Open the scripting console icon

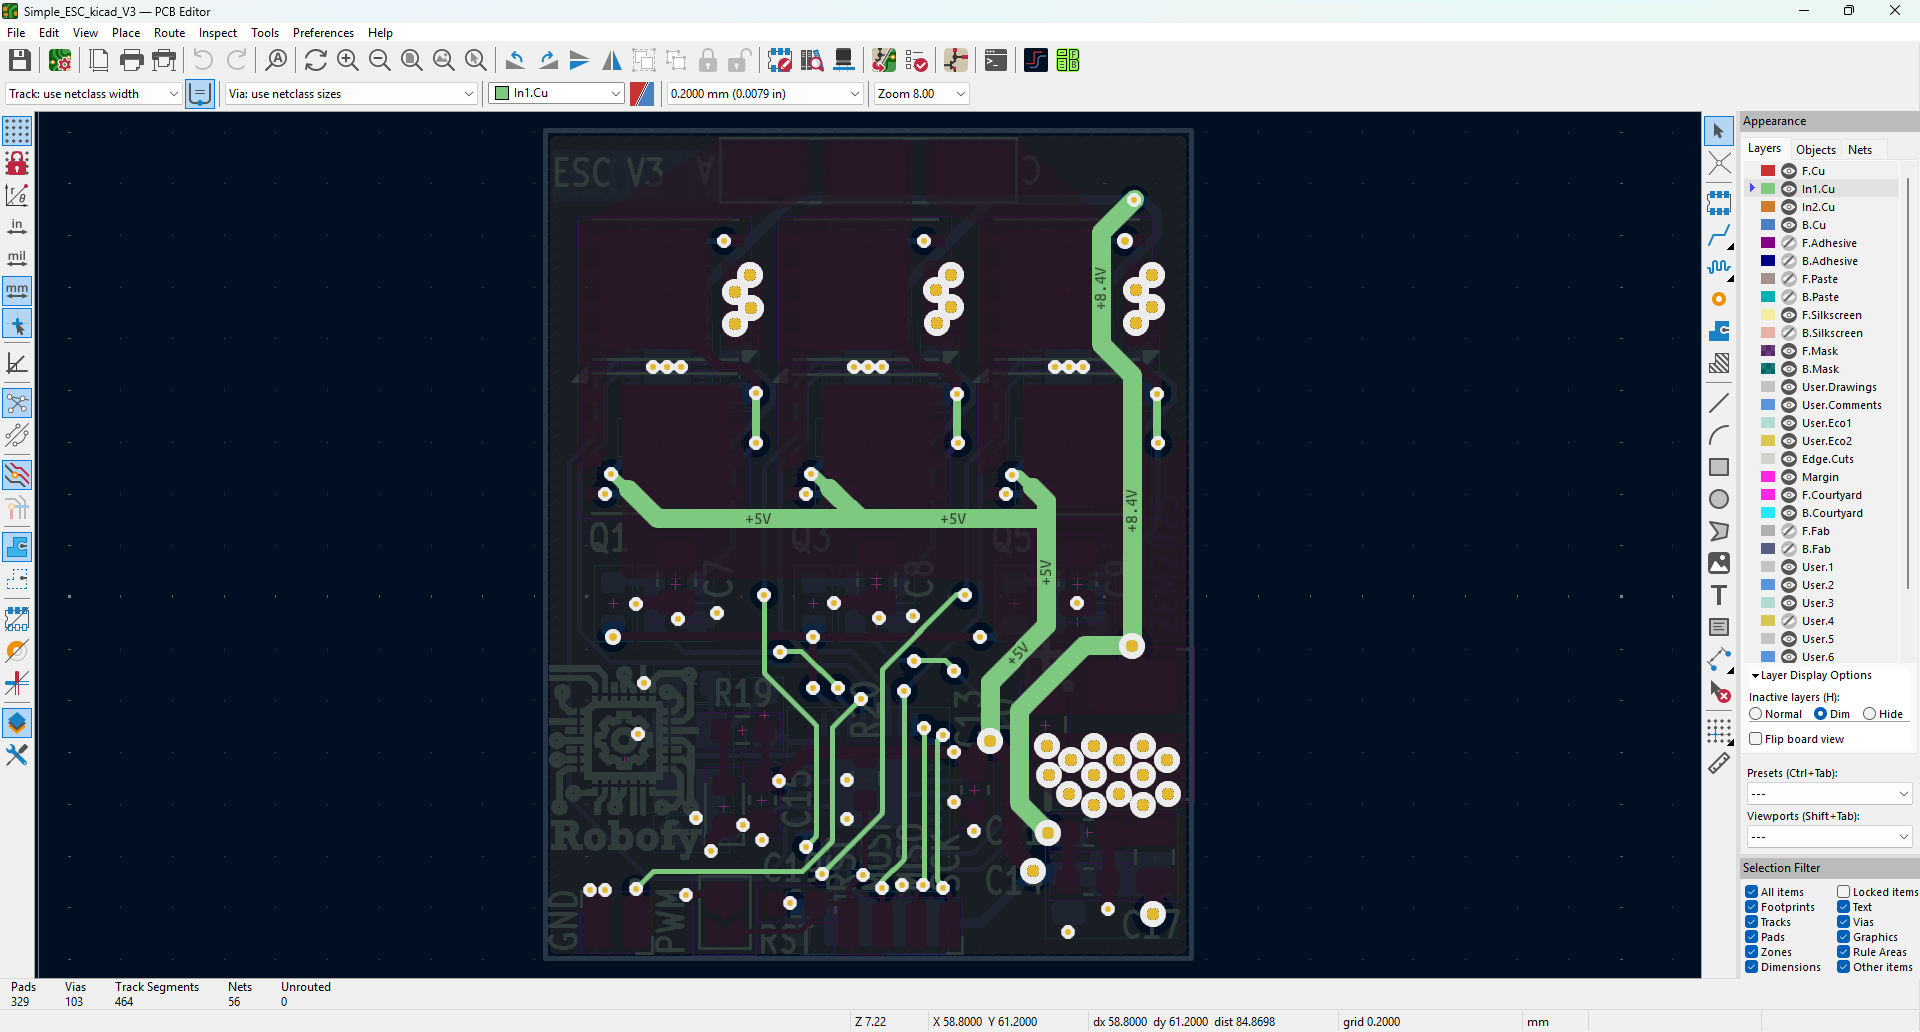click(x=996, y=61)
